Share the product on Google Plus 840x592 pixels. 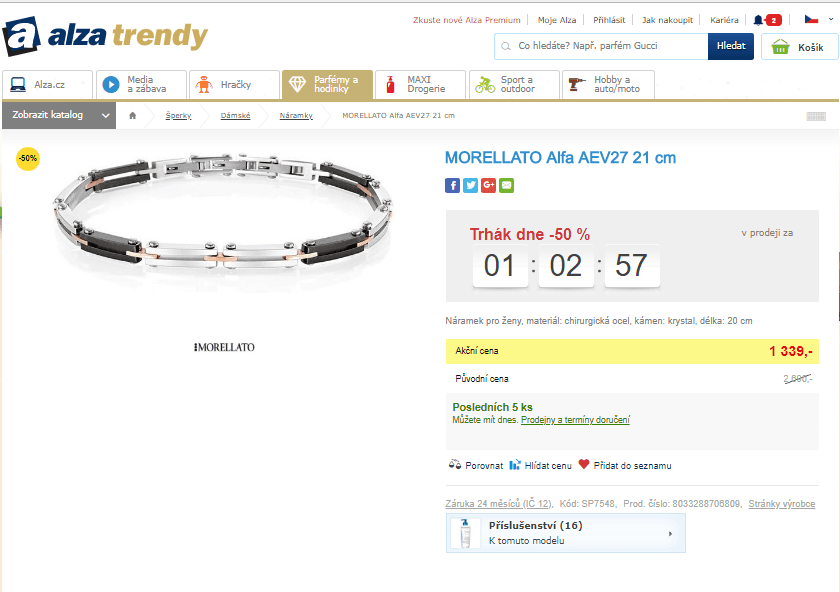pyautogui.click(x=488, y=185)
